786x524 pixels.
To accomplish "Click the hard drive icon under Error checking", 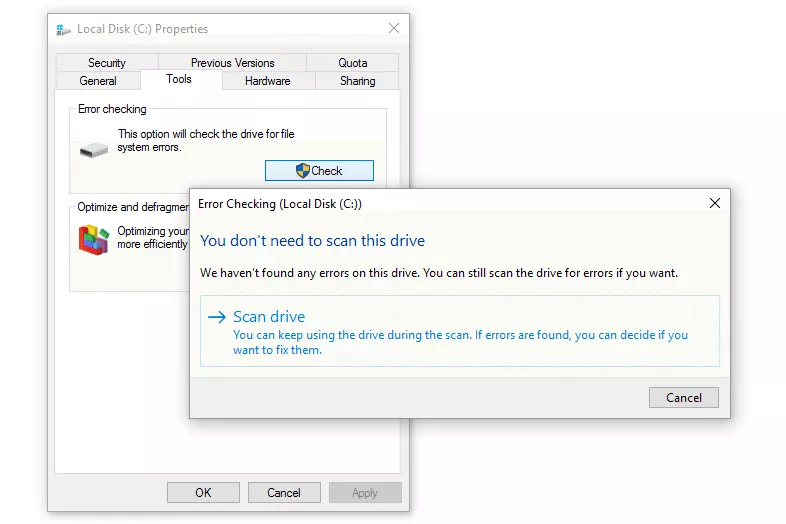I will click(94, 149).
